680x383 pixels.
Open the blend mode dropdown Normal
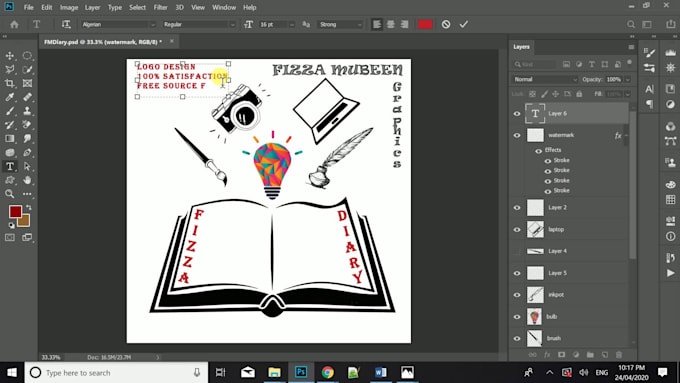tap(545, 79)
